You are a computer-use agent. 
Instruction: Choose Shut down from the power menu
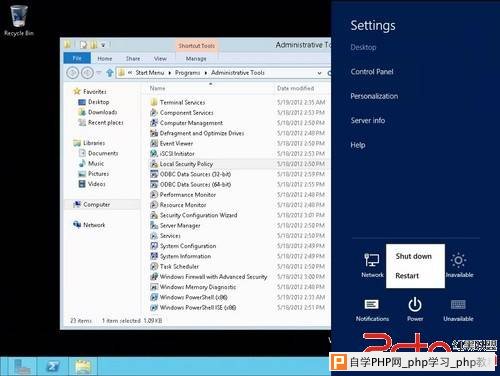point(414,256)
